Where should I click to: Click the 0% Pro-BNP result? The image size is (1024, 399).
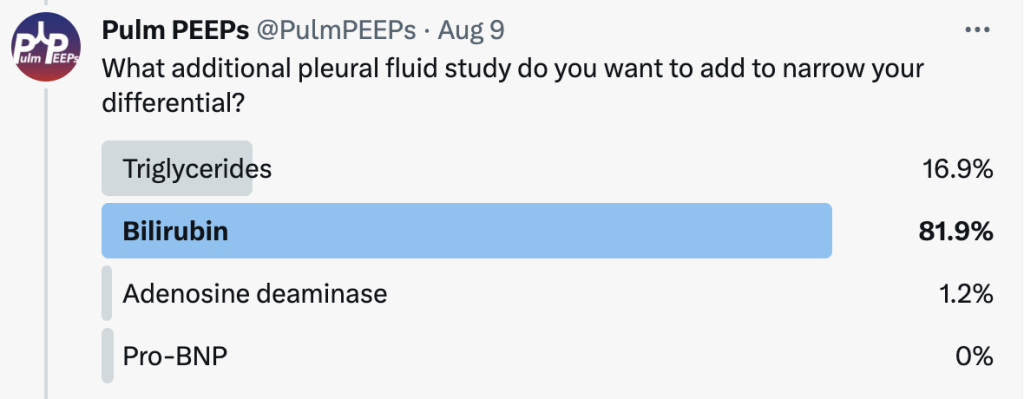(974, 357)
